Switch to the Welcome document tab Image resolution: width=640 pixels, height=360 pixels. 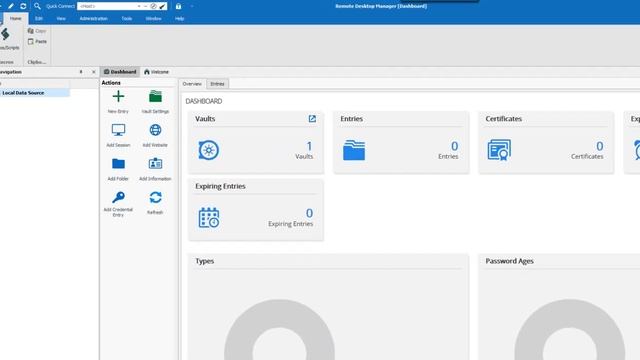[x=156, y=72]
